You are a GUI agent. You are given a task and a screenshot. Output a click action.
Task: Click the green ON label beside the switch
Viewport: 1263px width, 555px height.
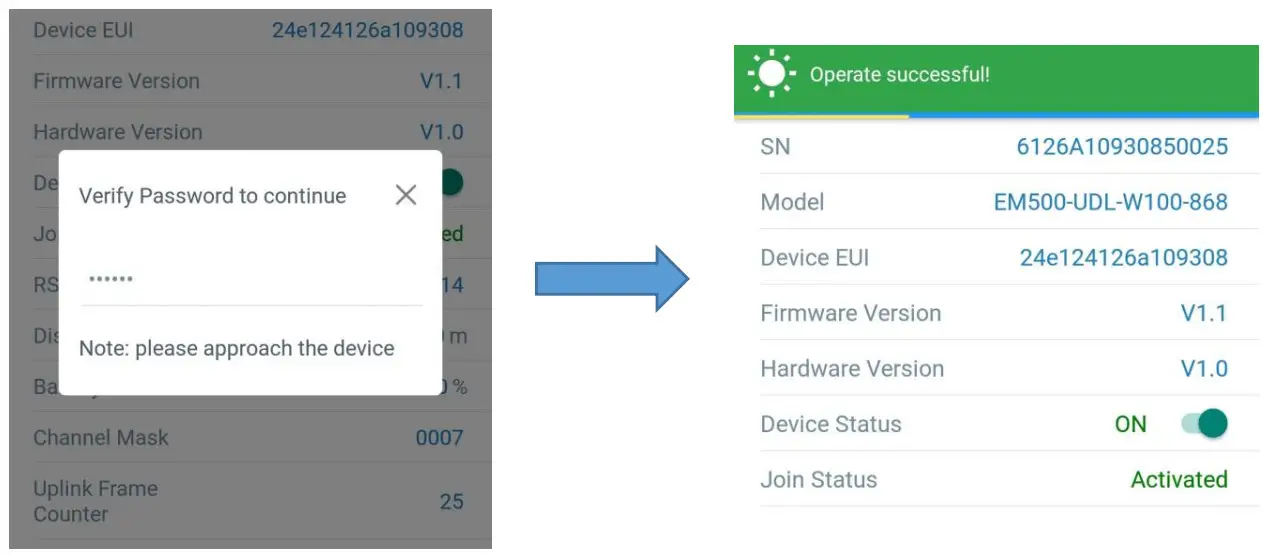pos(1130,424)
